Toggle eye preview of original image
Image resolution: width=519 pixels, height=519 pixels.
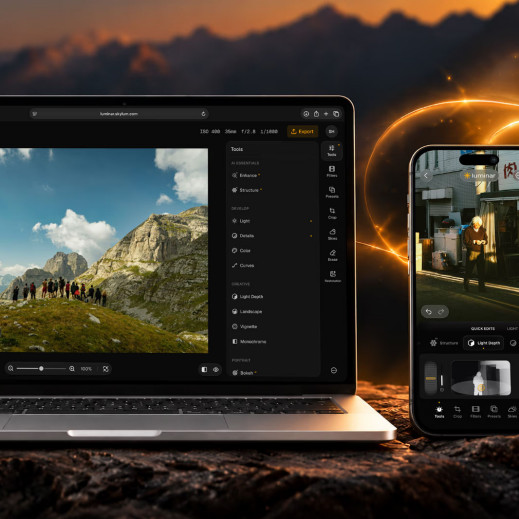click(x=216, y=369)
